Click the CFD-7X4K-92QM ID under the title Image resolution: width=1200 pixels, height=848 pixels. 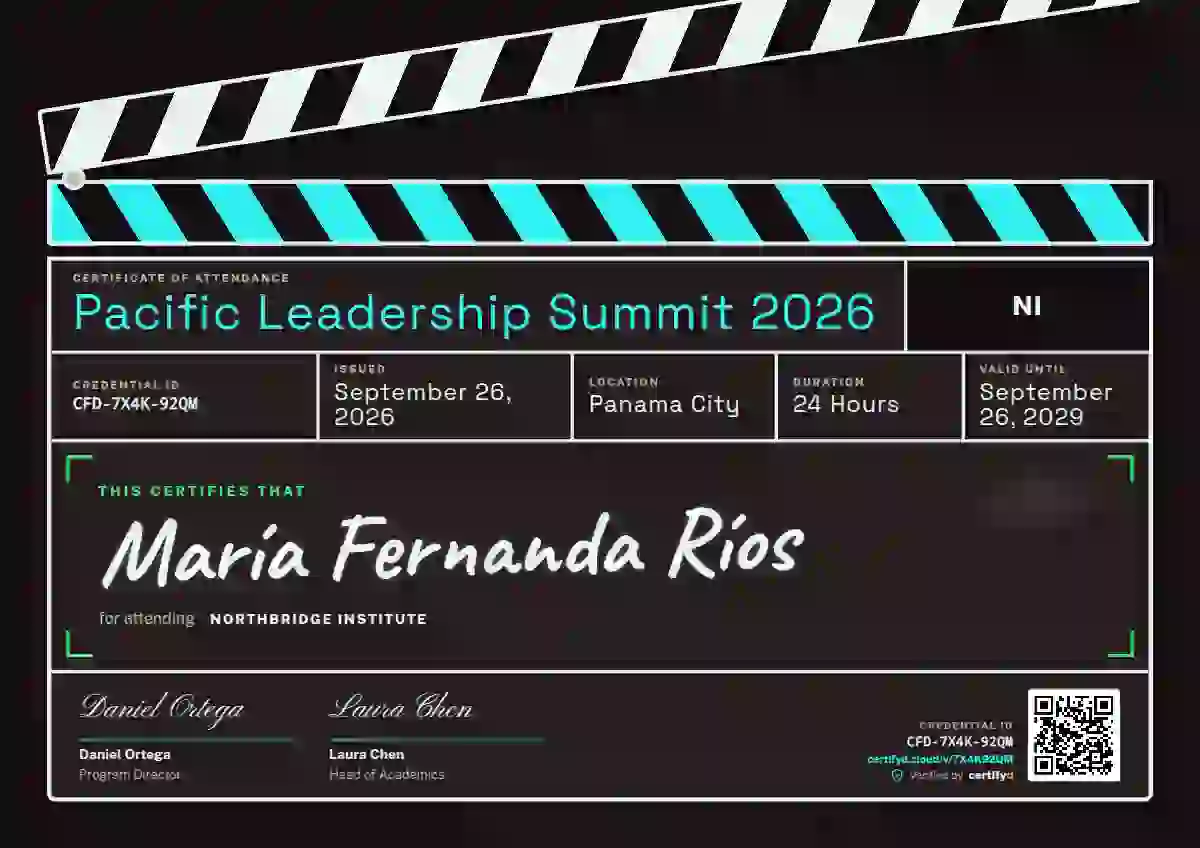coord(135,404)
